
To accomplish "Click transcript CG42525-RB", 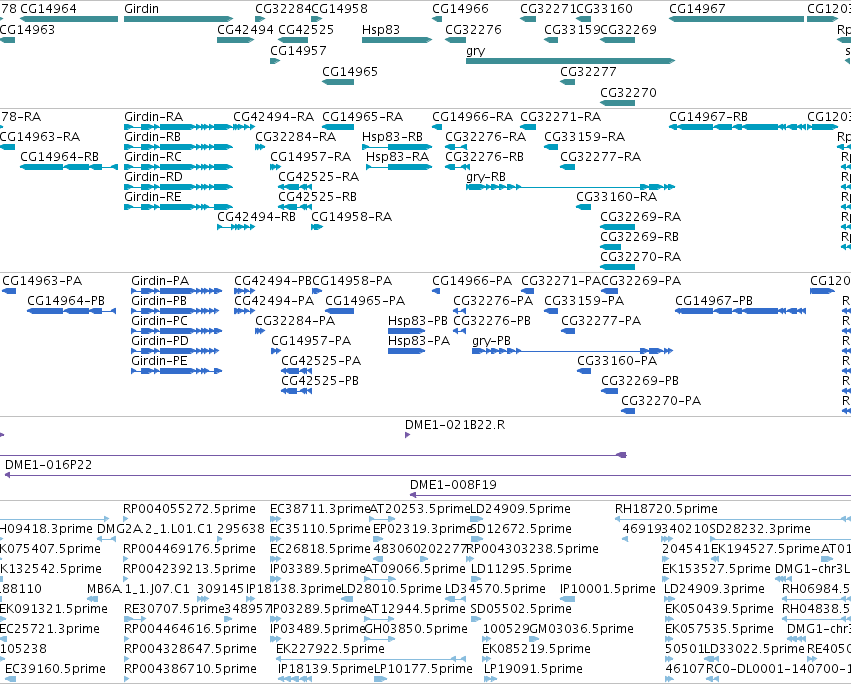I will coord(317,197).
